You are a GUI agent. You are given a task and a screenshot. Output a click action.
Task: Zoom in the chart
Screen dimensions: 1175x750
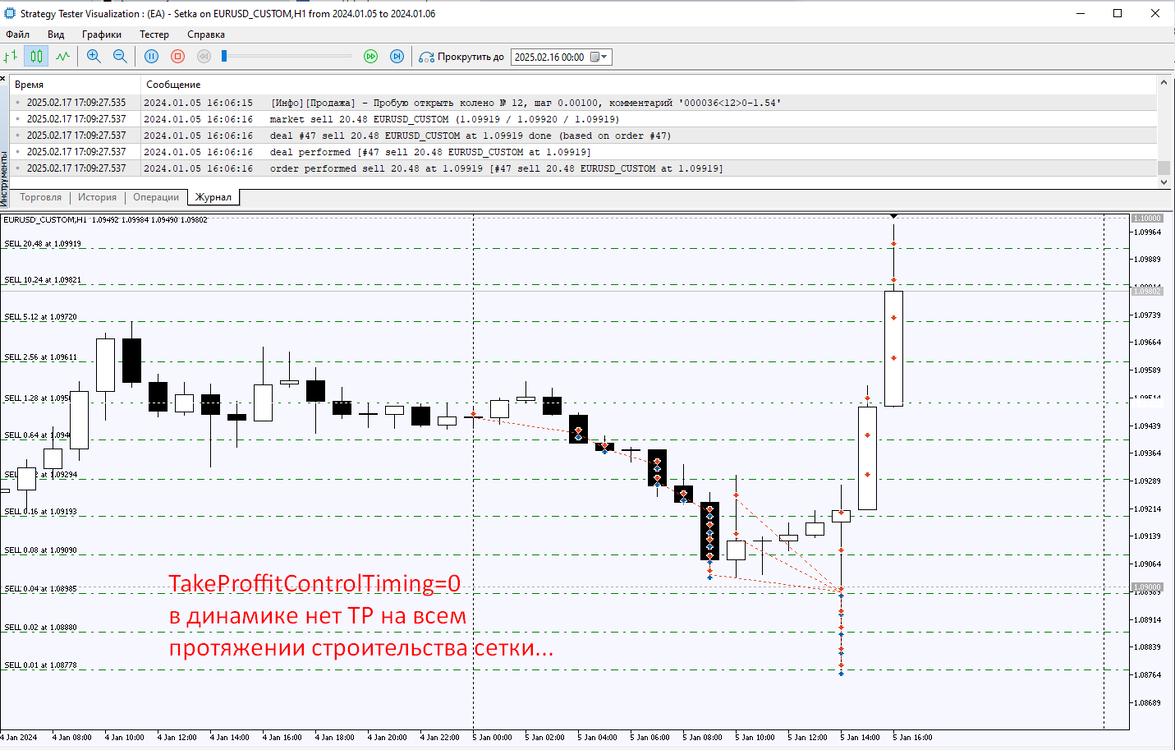click(x=94, y=56)
